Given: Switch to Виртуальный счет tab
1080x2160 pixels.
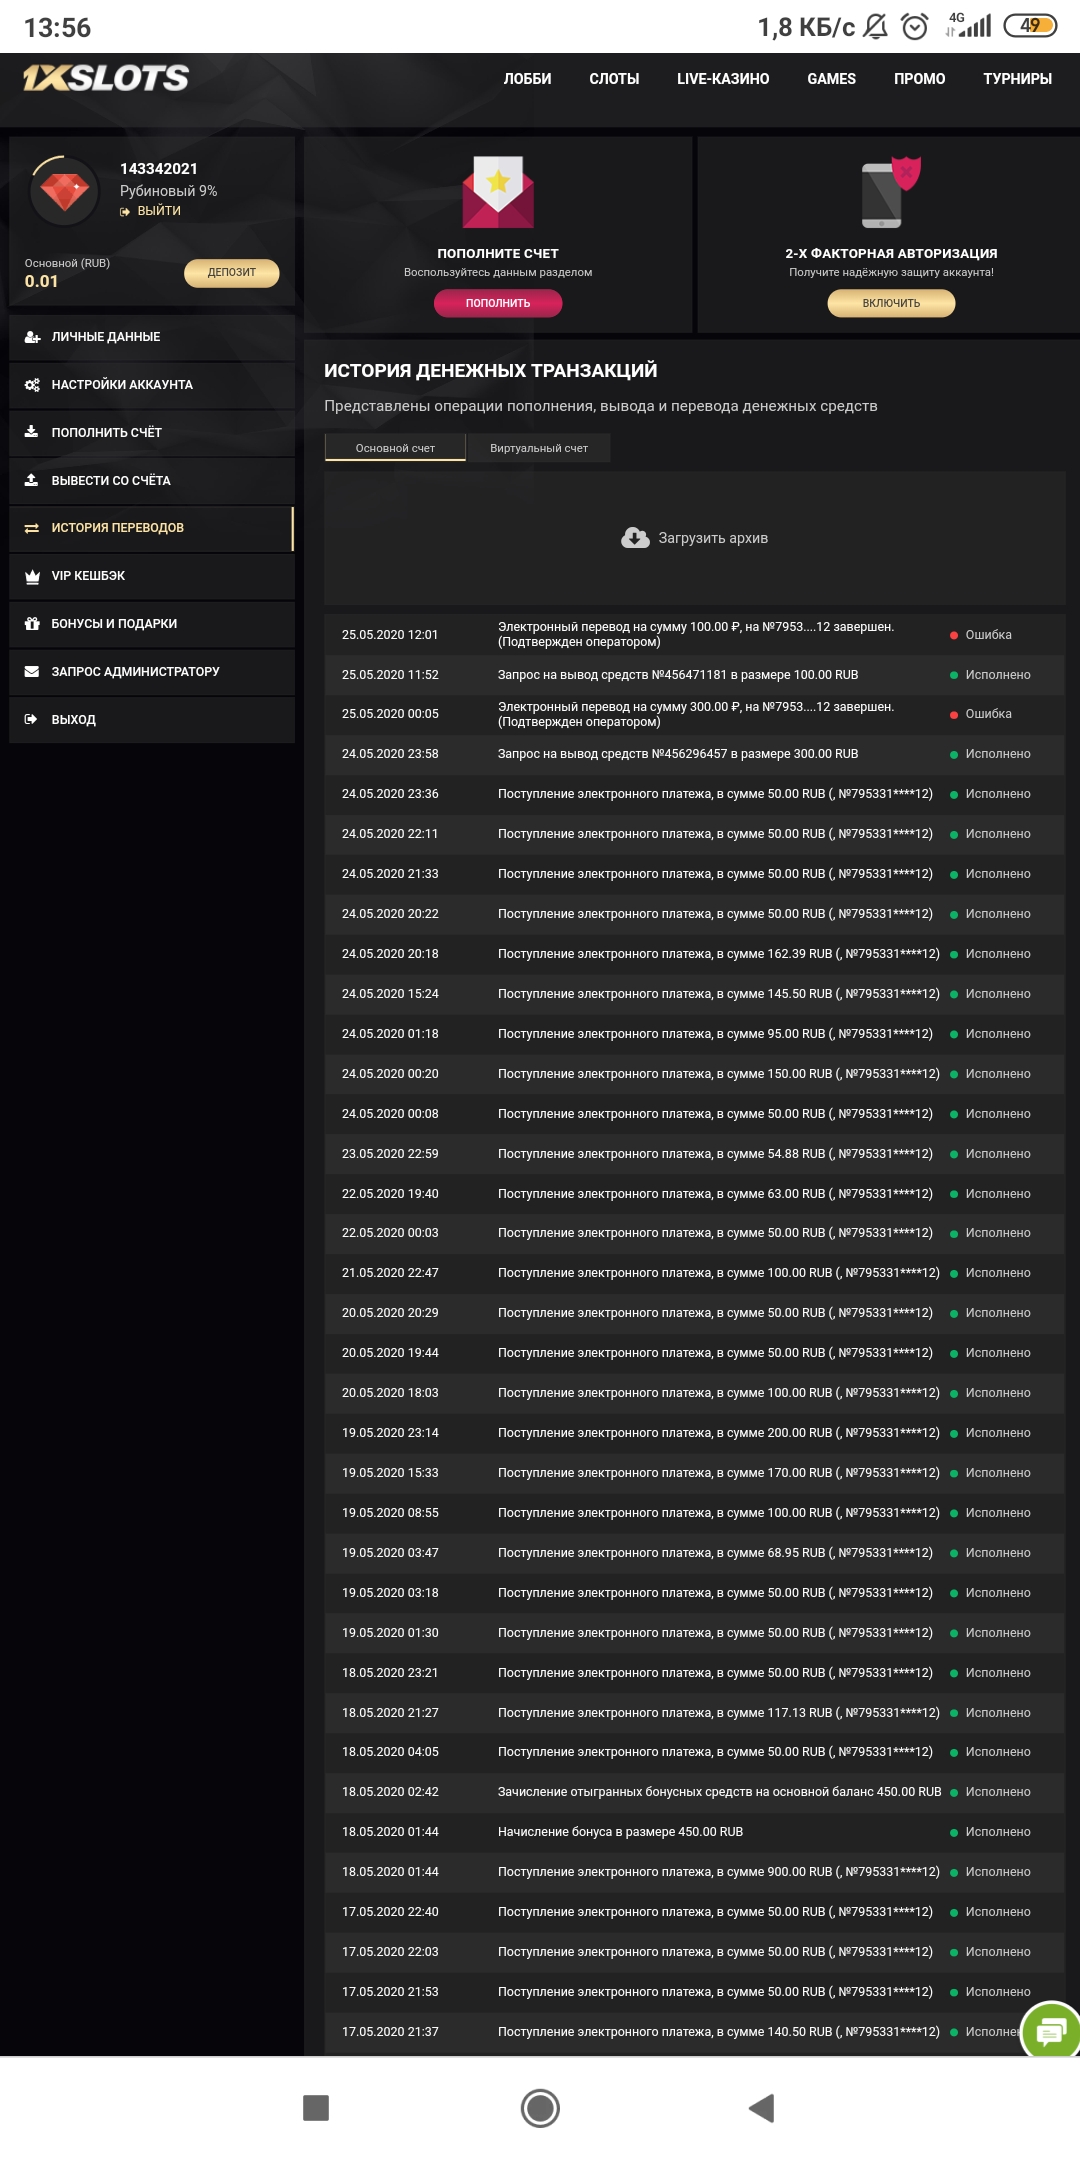Looking at the screenshot, I should point(539,448).
